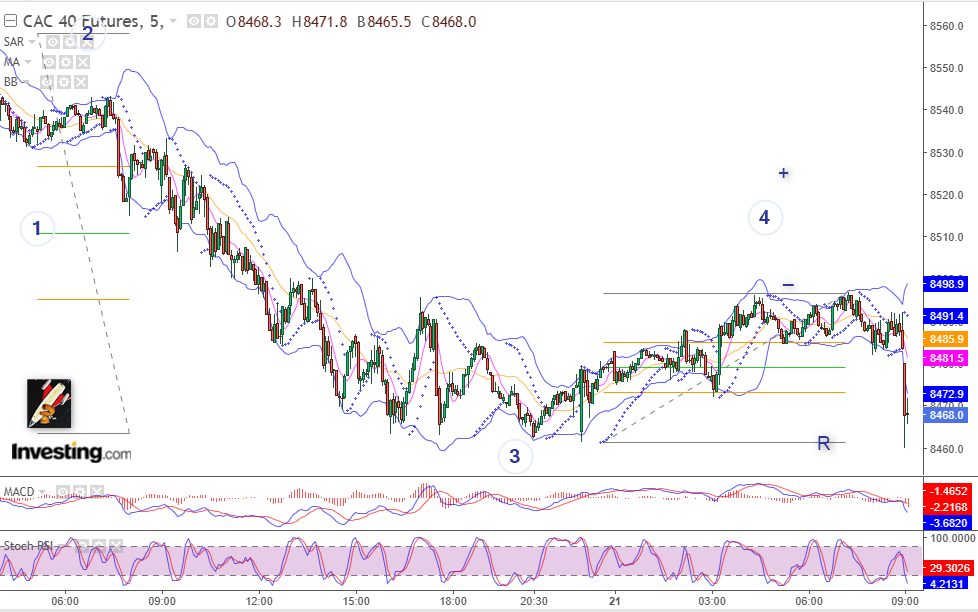Screen dimensions: 978x612
Task: Click the 8468.0 last price label
Action: pyautogui.click(x=946, y=415)
